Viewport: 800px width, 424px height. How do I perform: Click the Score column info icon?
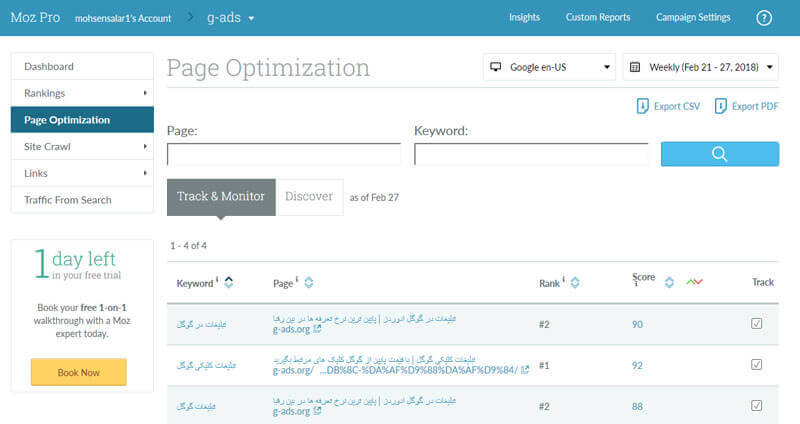(x=636, y=284)
